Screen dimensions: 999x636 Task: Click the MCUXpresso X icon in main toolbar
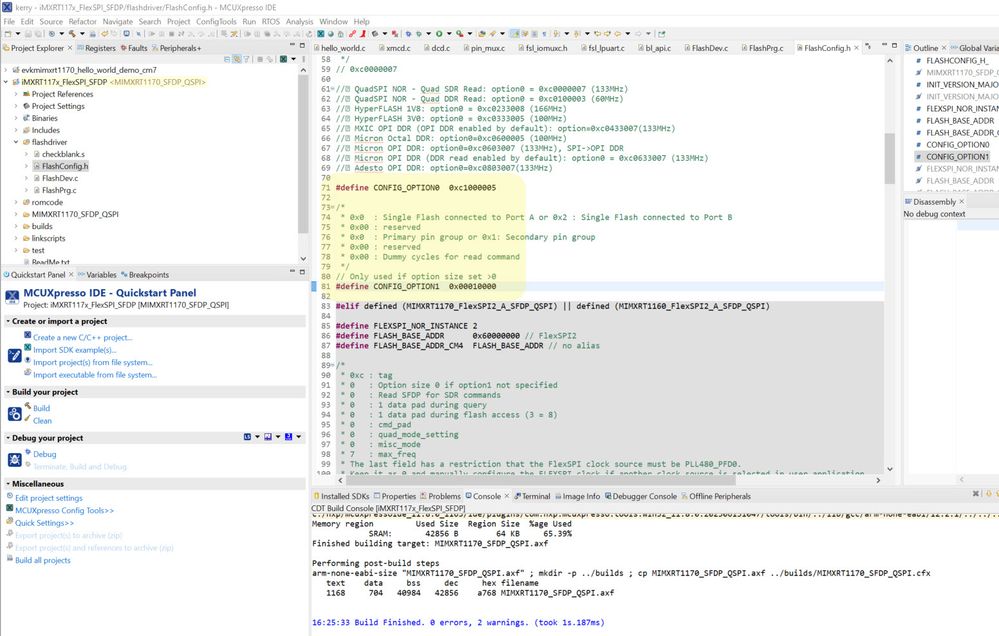pyautogui.click(x=320, y=34)
